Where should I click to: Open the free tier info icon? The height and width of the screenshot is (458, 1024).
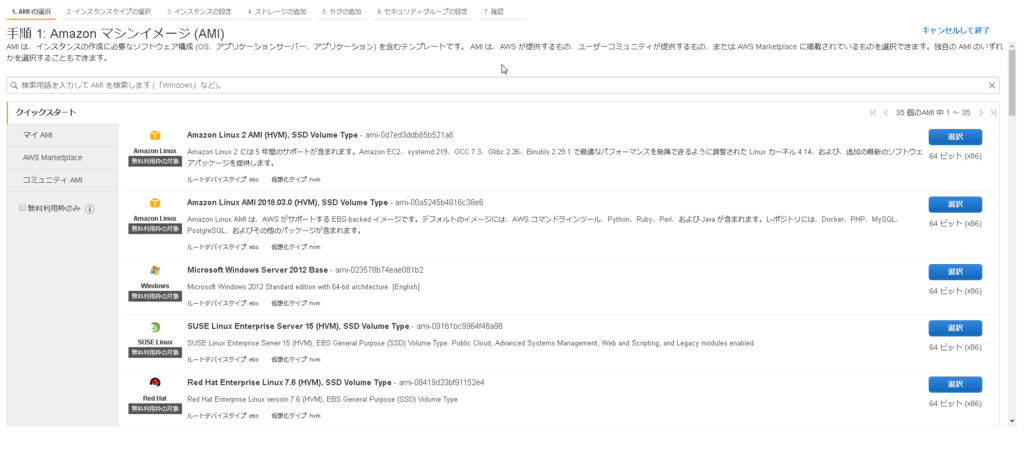[x=90, y=209]
